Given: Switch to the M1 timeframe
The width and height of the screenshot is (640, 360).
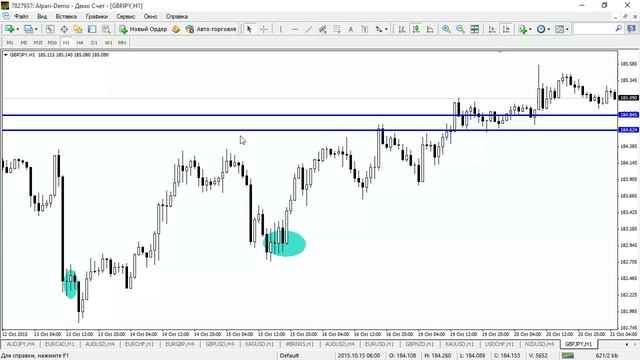Looking at the screenshot, I should point(10,42).
